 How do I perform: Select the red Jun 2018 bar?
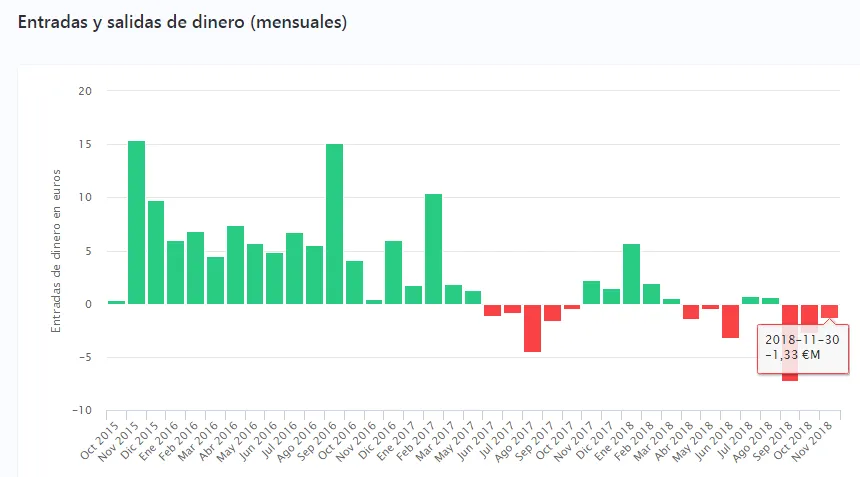tap(730, 321)
